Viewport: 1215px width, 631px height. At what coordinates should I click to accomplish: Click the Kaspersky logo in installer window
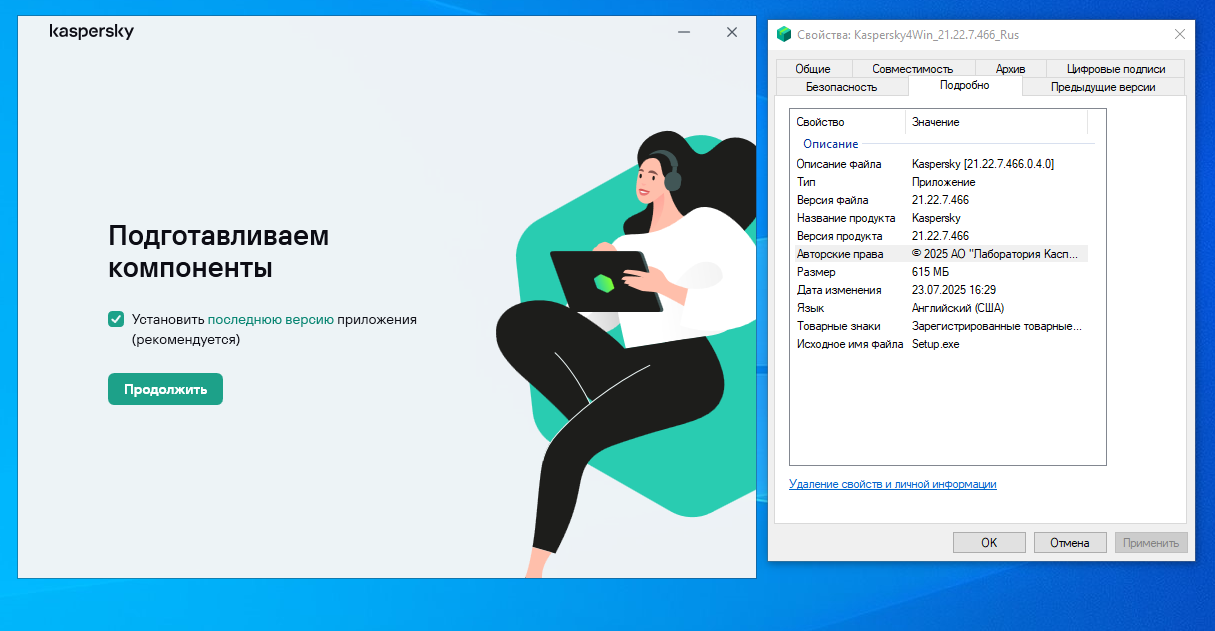coord(91,32)
